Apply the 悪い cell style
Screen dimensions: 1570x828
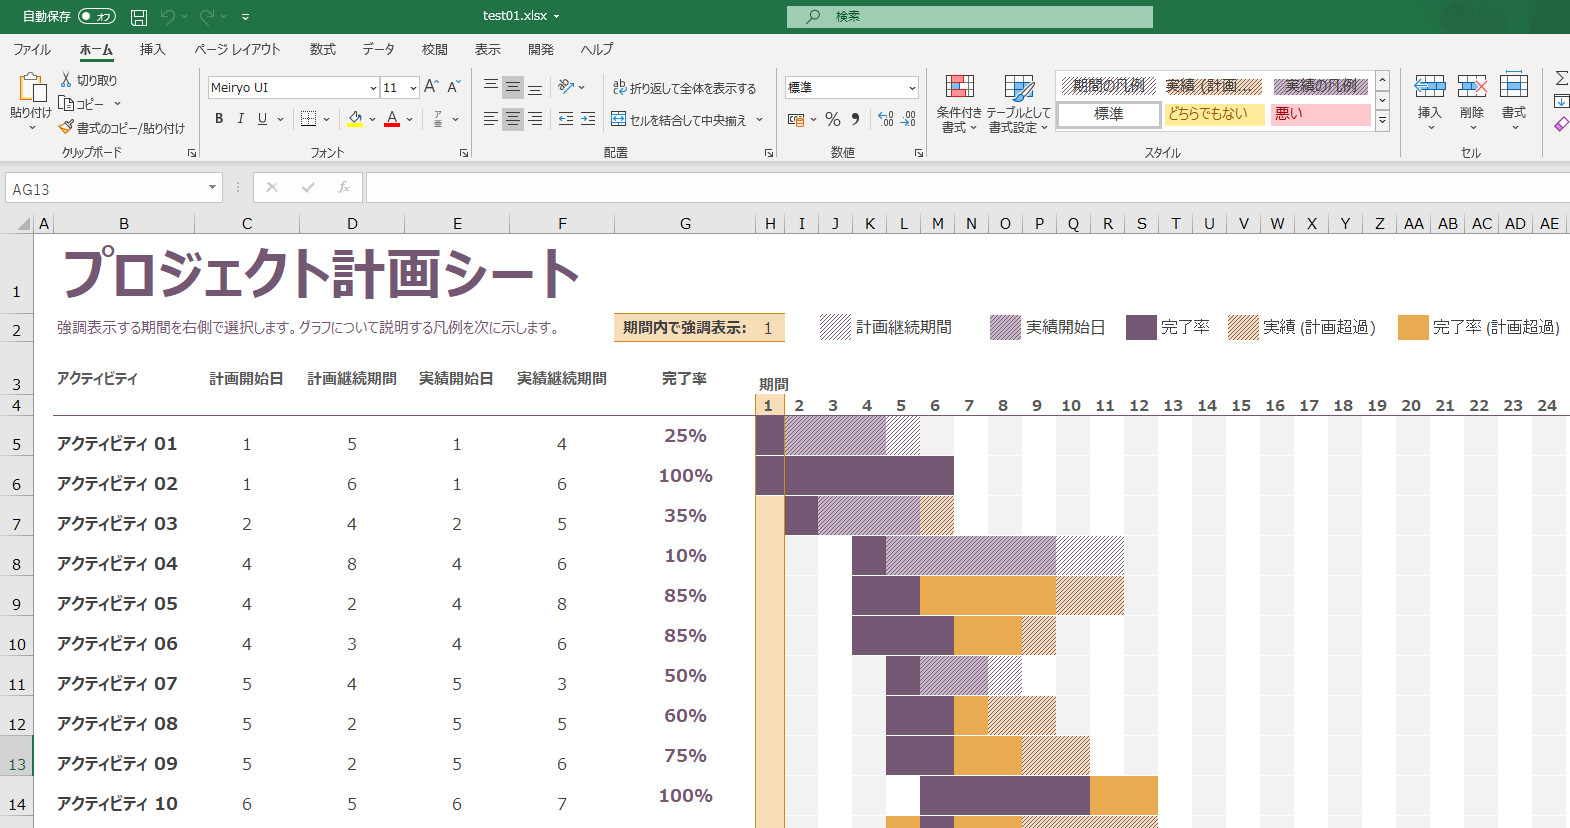[1320, 114]
